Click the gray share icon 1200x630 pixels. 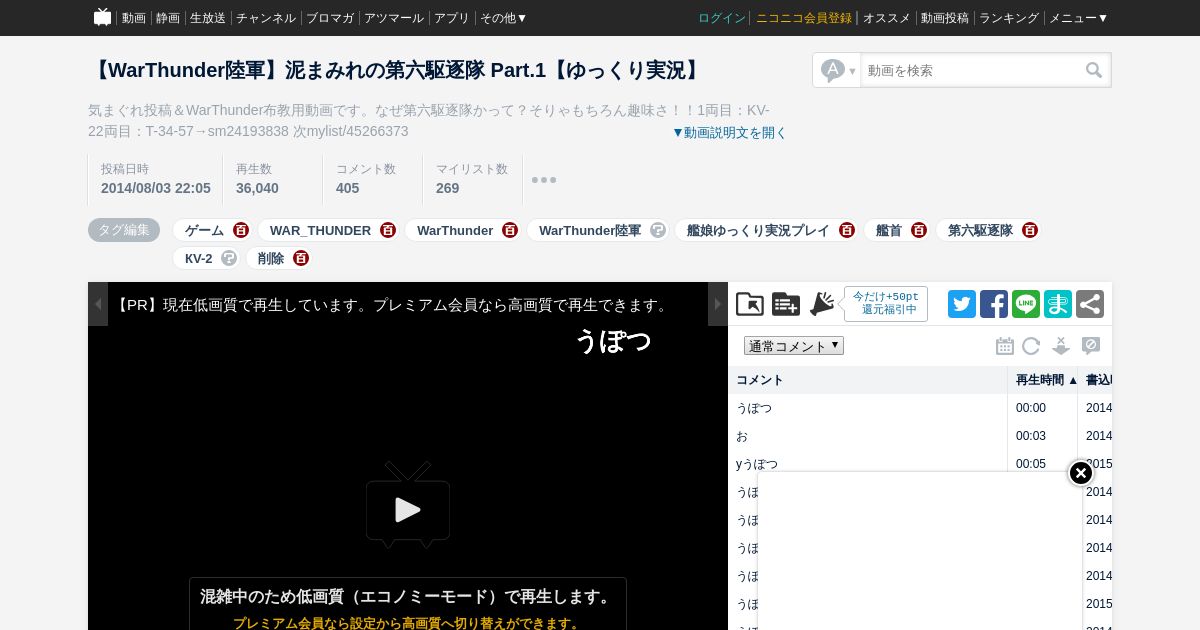(x=1090, y=304)
